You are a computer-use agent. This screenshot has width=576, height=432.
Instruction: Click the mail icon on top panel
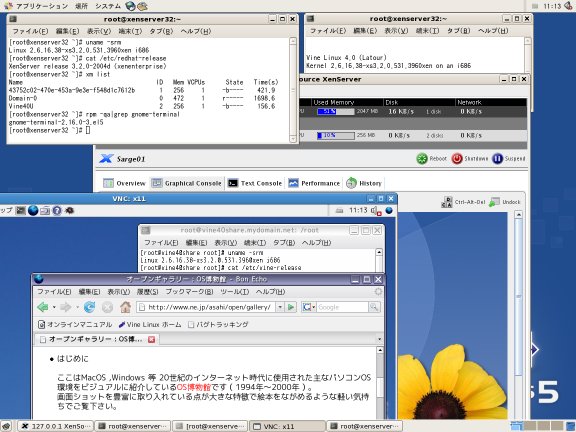142,6
